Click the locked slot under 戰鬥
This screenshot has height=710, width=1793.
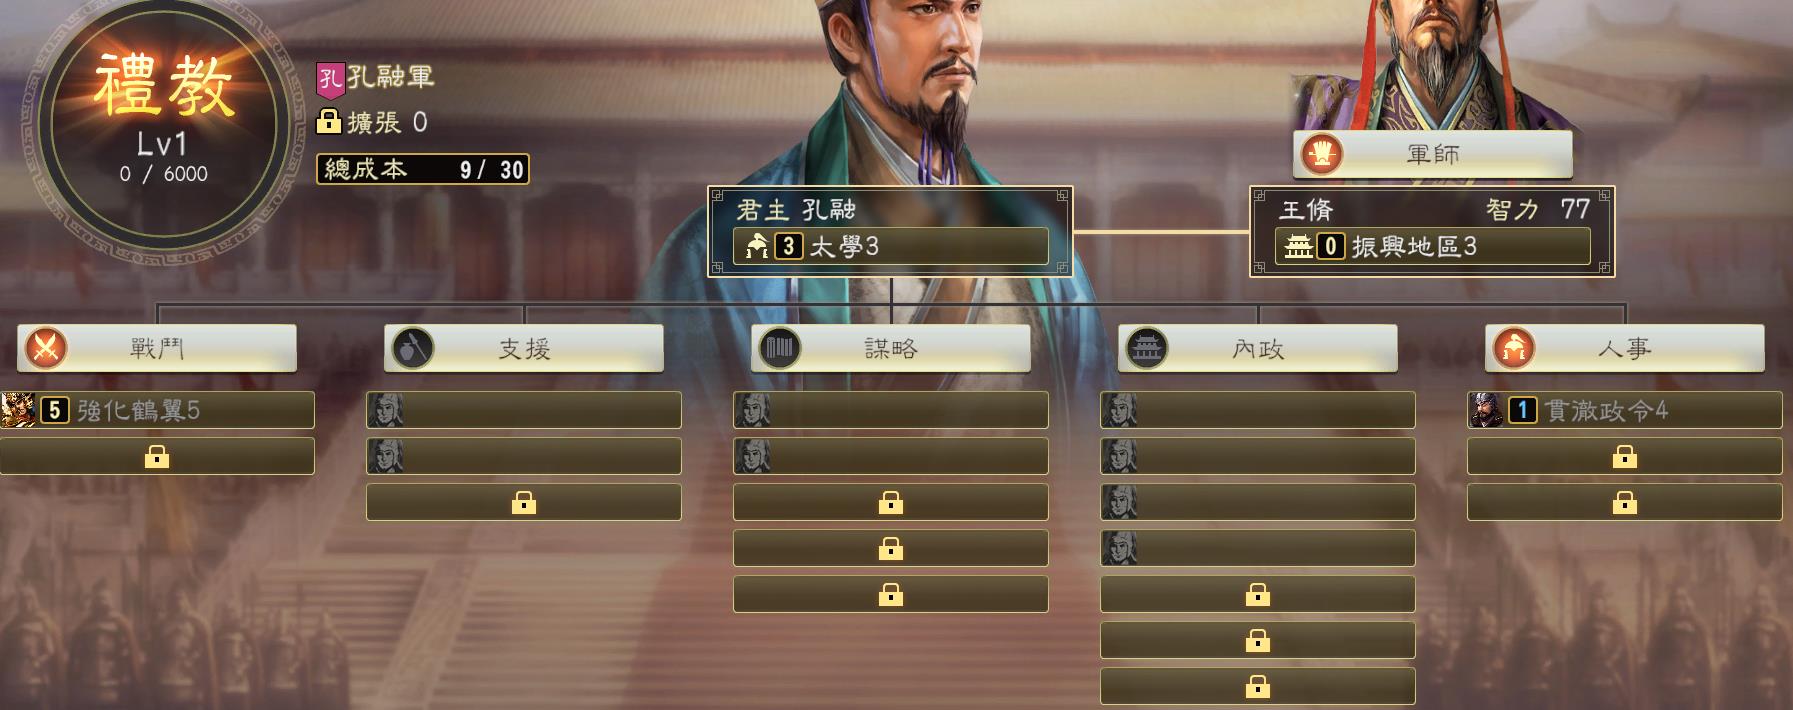[x=157, y=456]
